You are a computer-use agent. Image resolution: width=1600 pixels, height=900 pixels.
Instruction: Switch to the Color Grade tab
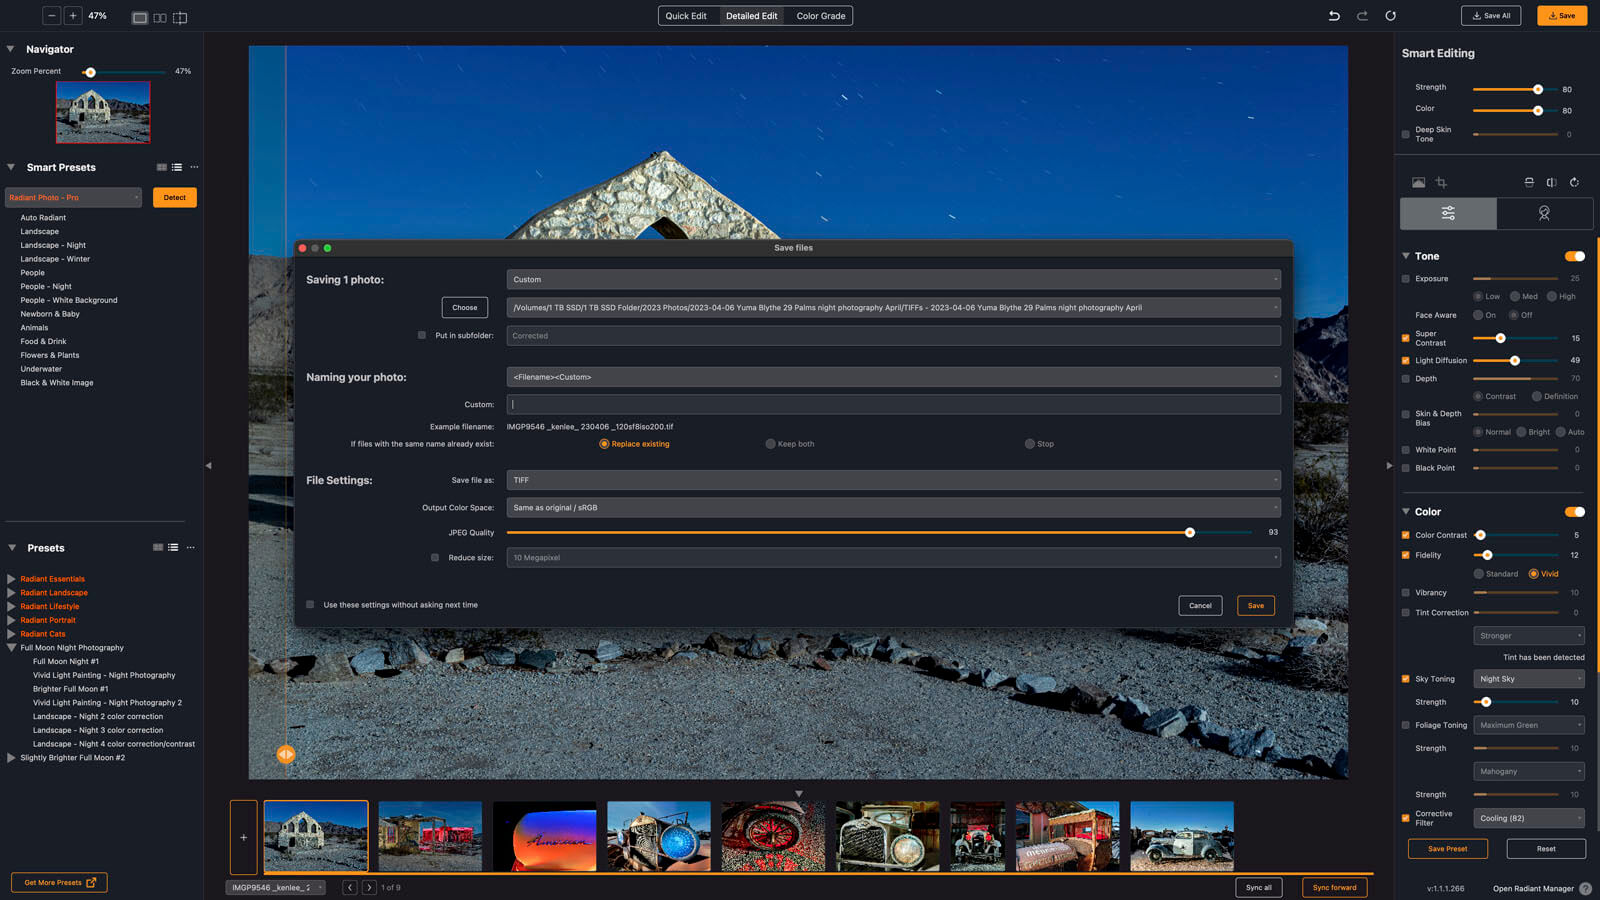820,16
